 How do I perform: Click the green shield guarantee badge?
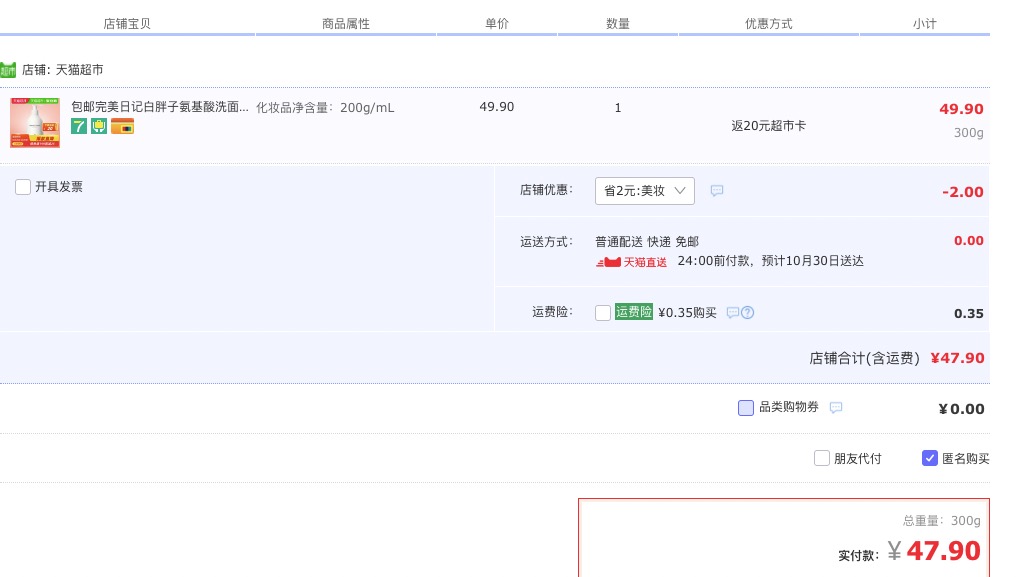click(99, 126)
